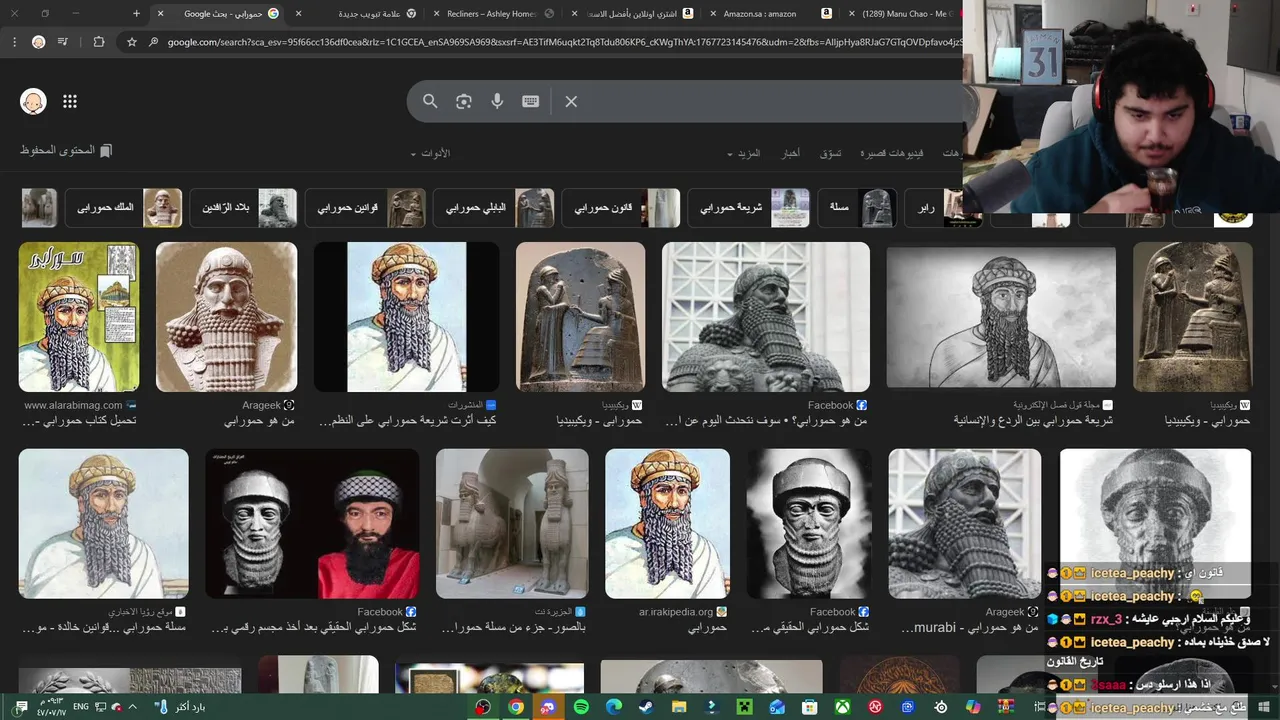The width and height of the screenshot is (1280, 720).
Task: Filter images by قوانين حمورابي chip
Action: pyautogui.click(x=365, y=208)
